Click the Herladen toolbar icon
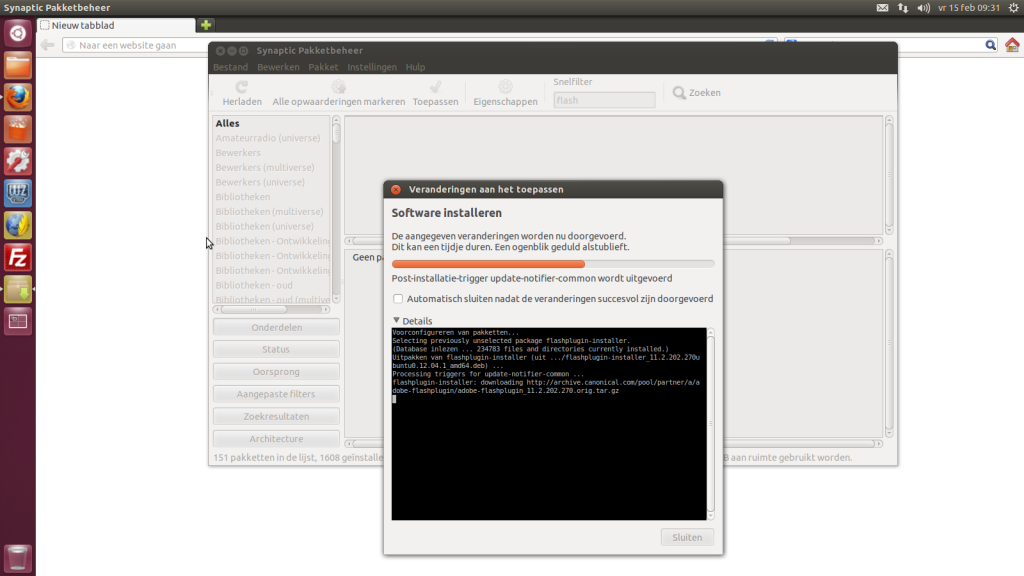The height and width of the screenshot is (576, 1024). [x=242, y=88]
